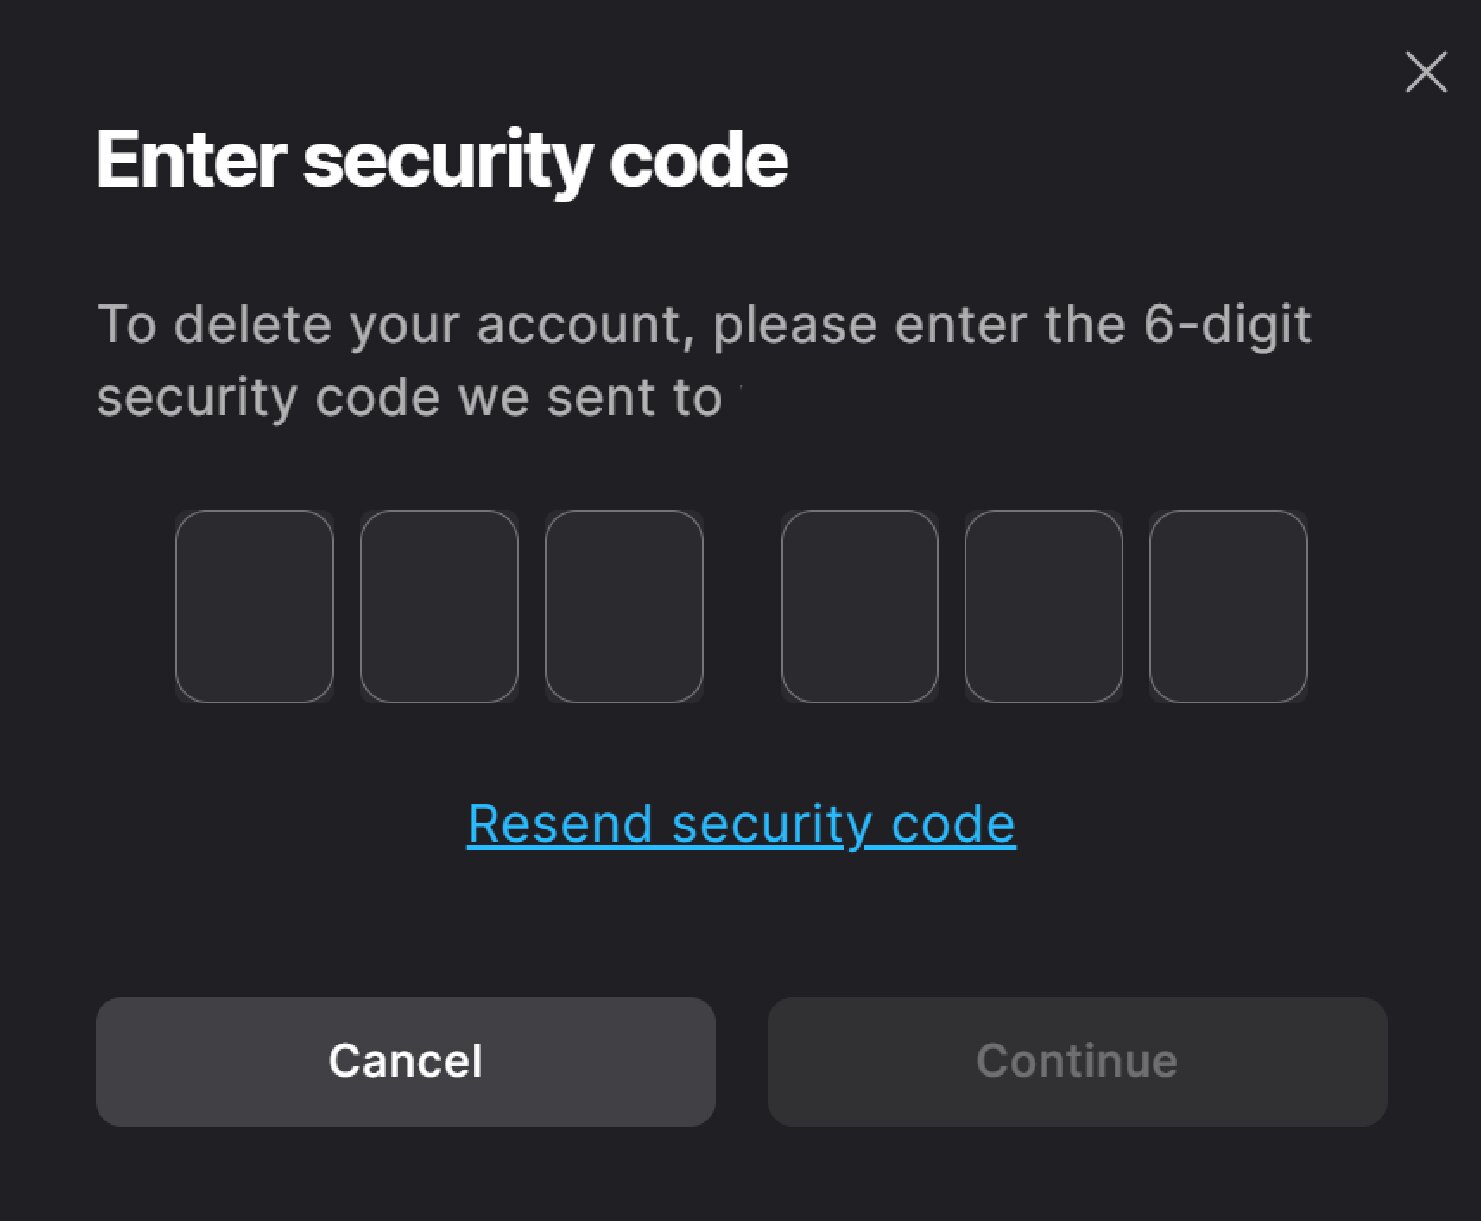Select the third security code digit box
The width and height of the screenshot is (1481, 1221).
[624, 606]
